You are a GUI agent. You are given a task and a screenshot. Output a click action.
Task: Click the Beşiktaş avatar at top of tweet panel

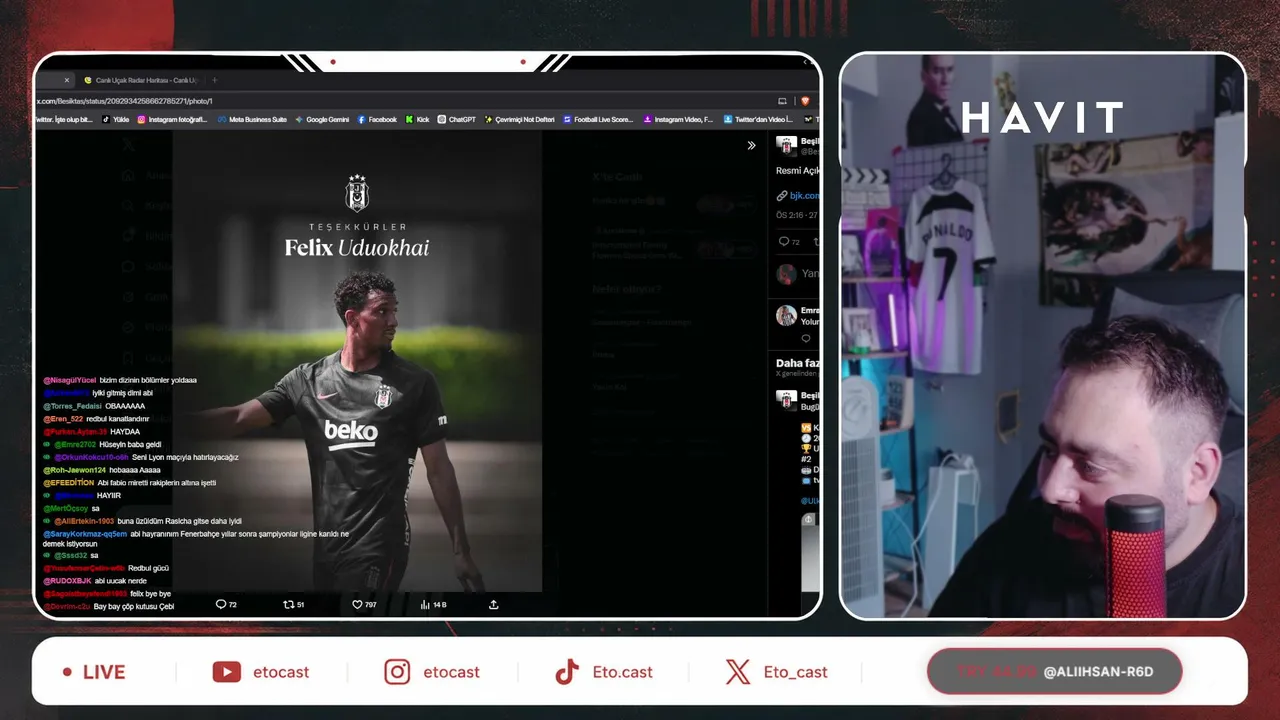click(787, 146)
